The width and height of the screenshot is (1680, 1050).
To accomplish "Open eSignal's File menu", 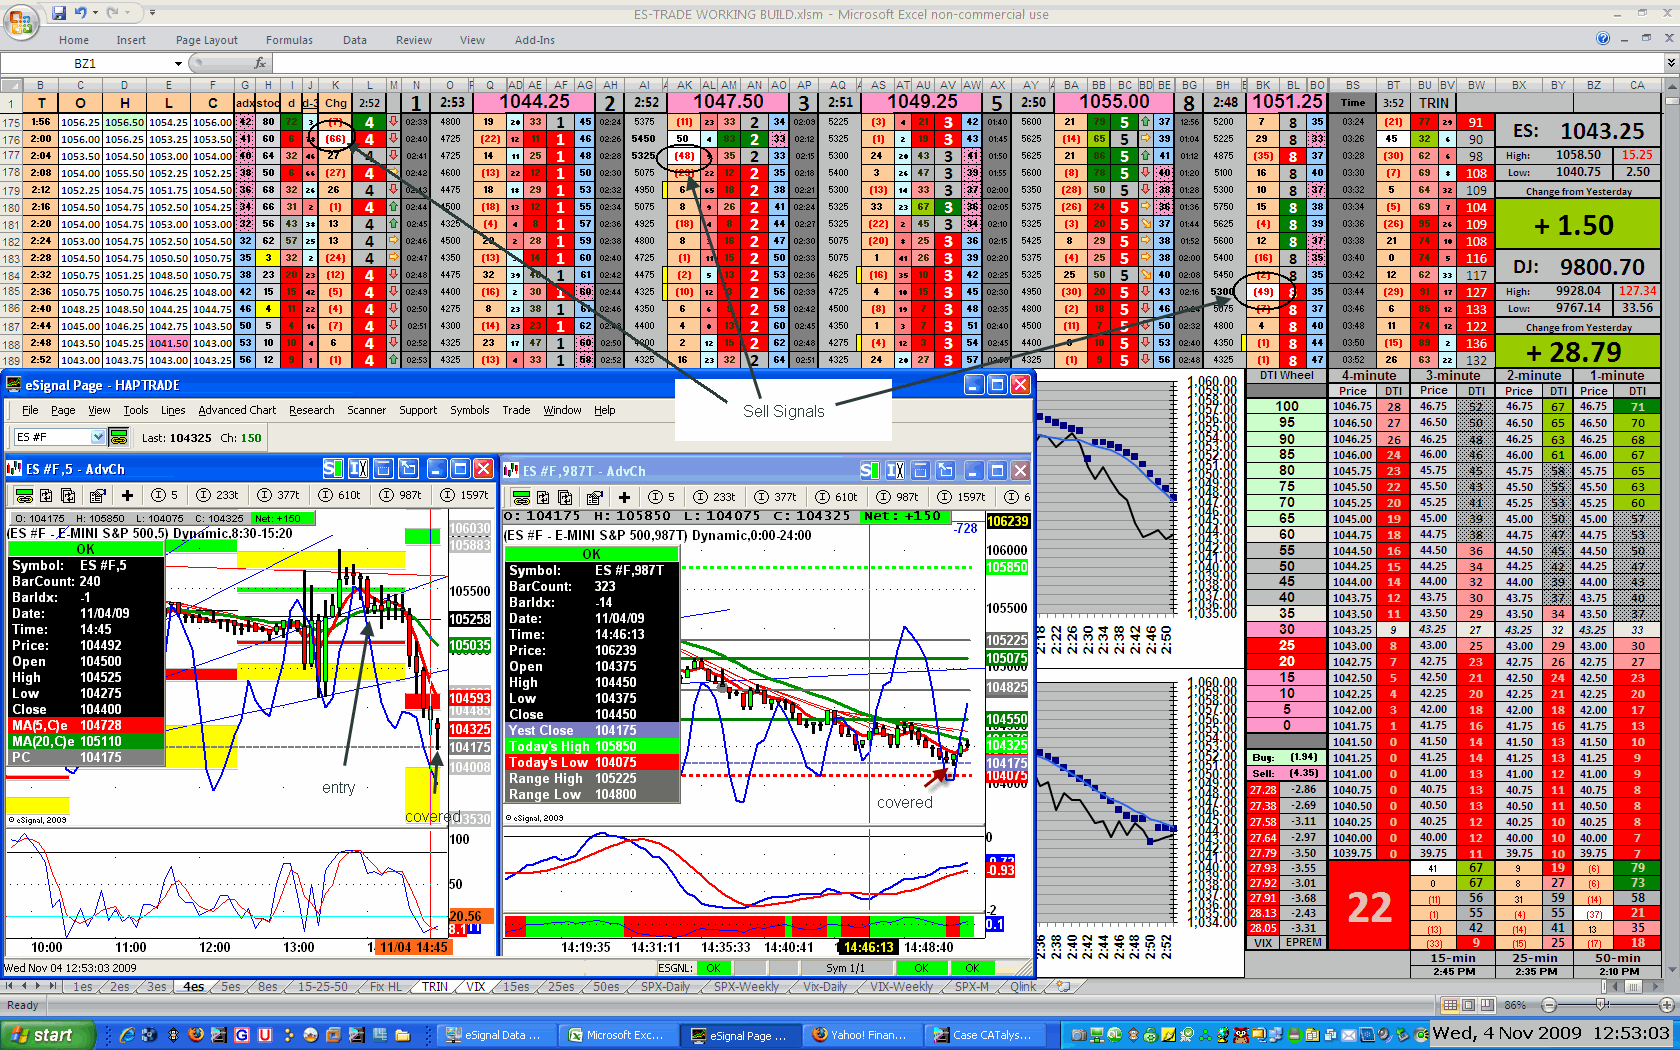I will 30,410.
